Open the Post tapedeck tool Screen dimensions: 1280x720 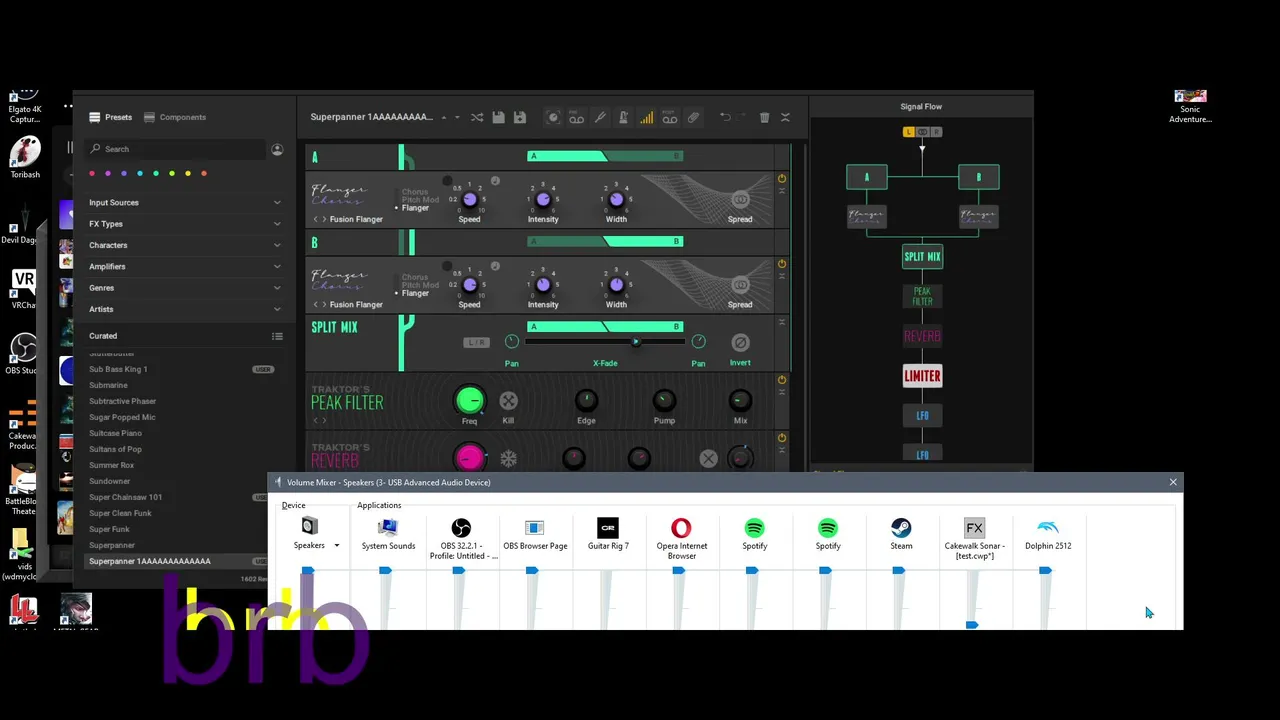click(x=670, y=117)
